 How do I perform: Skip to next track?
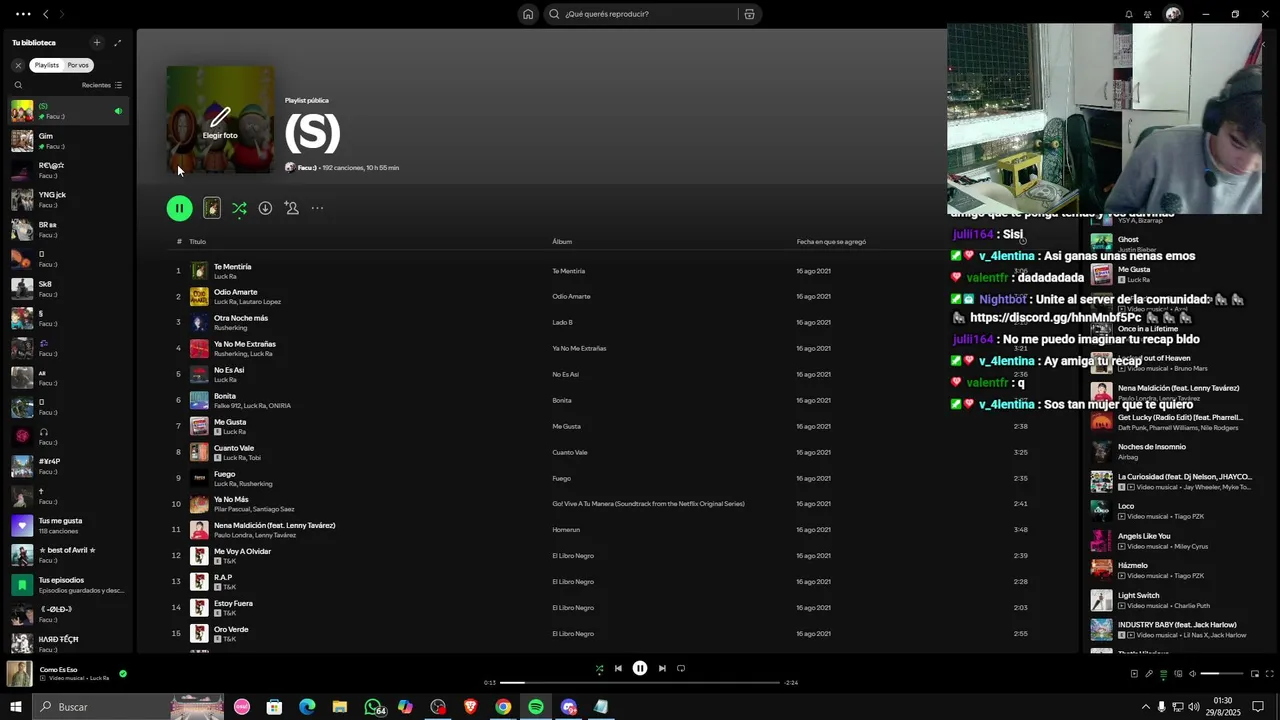coord(662,668)
